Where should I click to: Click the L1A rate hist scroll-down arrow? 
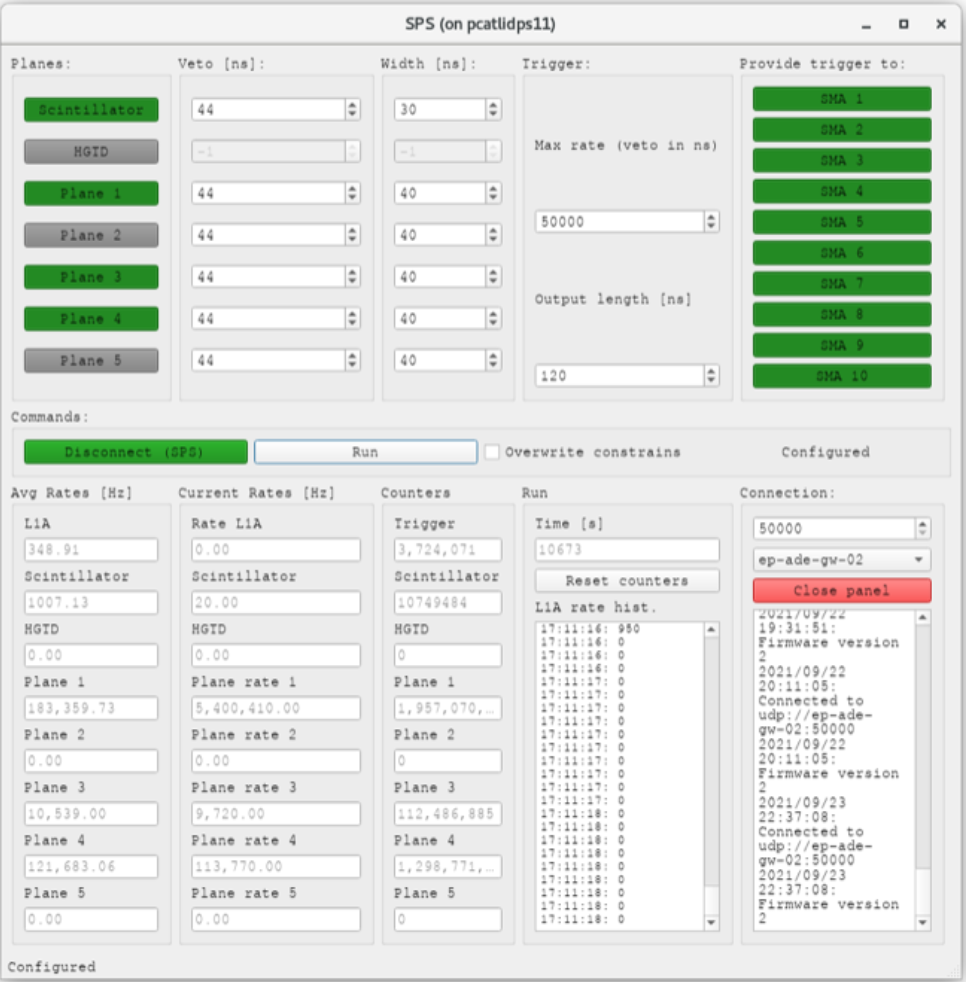point(711,922)
